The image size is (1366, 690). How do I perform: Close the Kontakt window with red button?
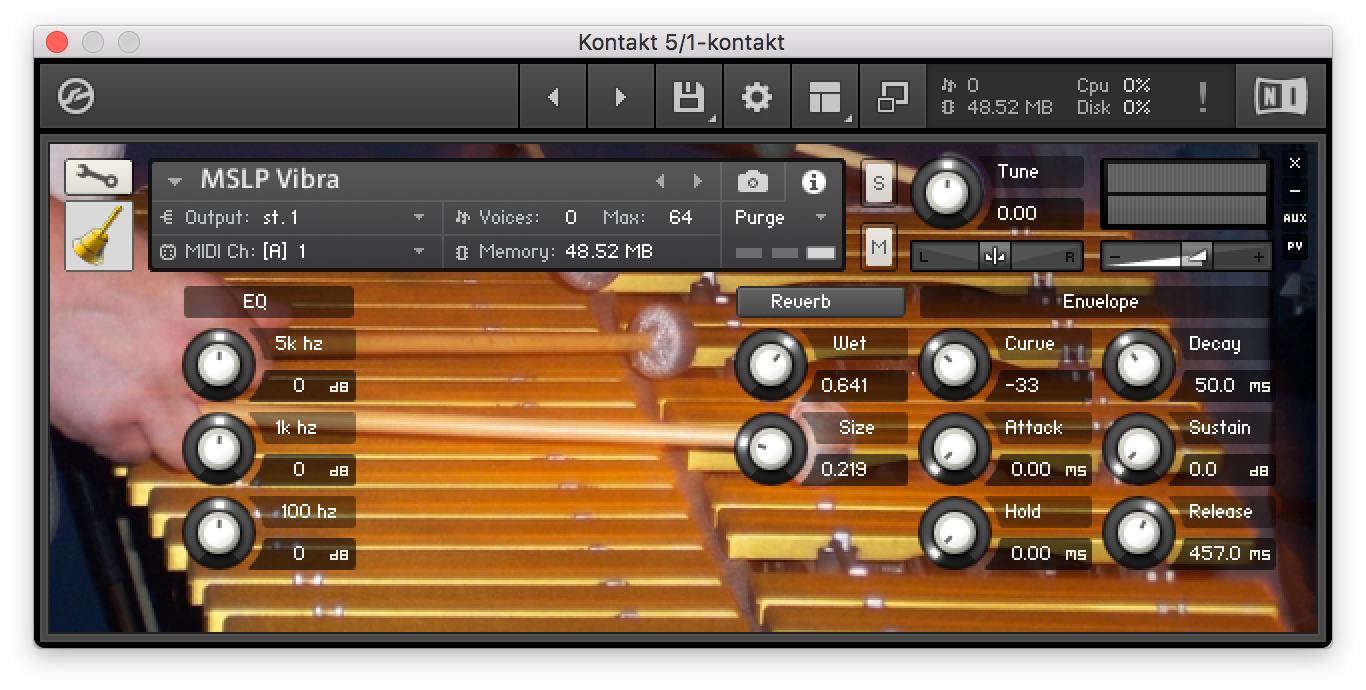pos(57,43)
